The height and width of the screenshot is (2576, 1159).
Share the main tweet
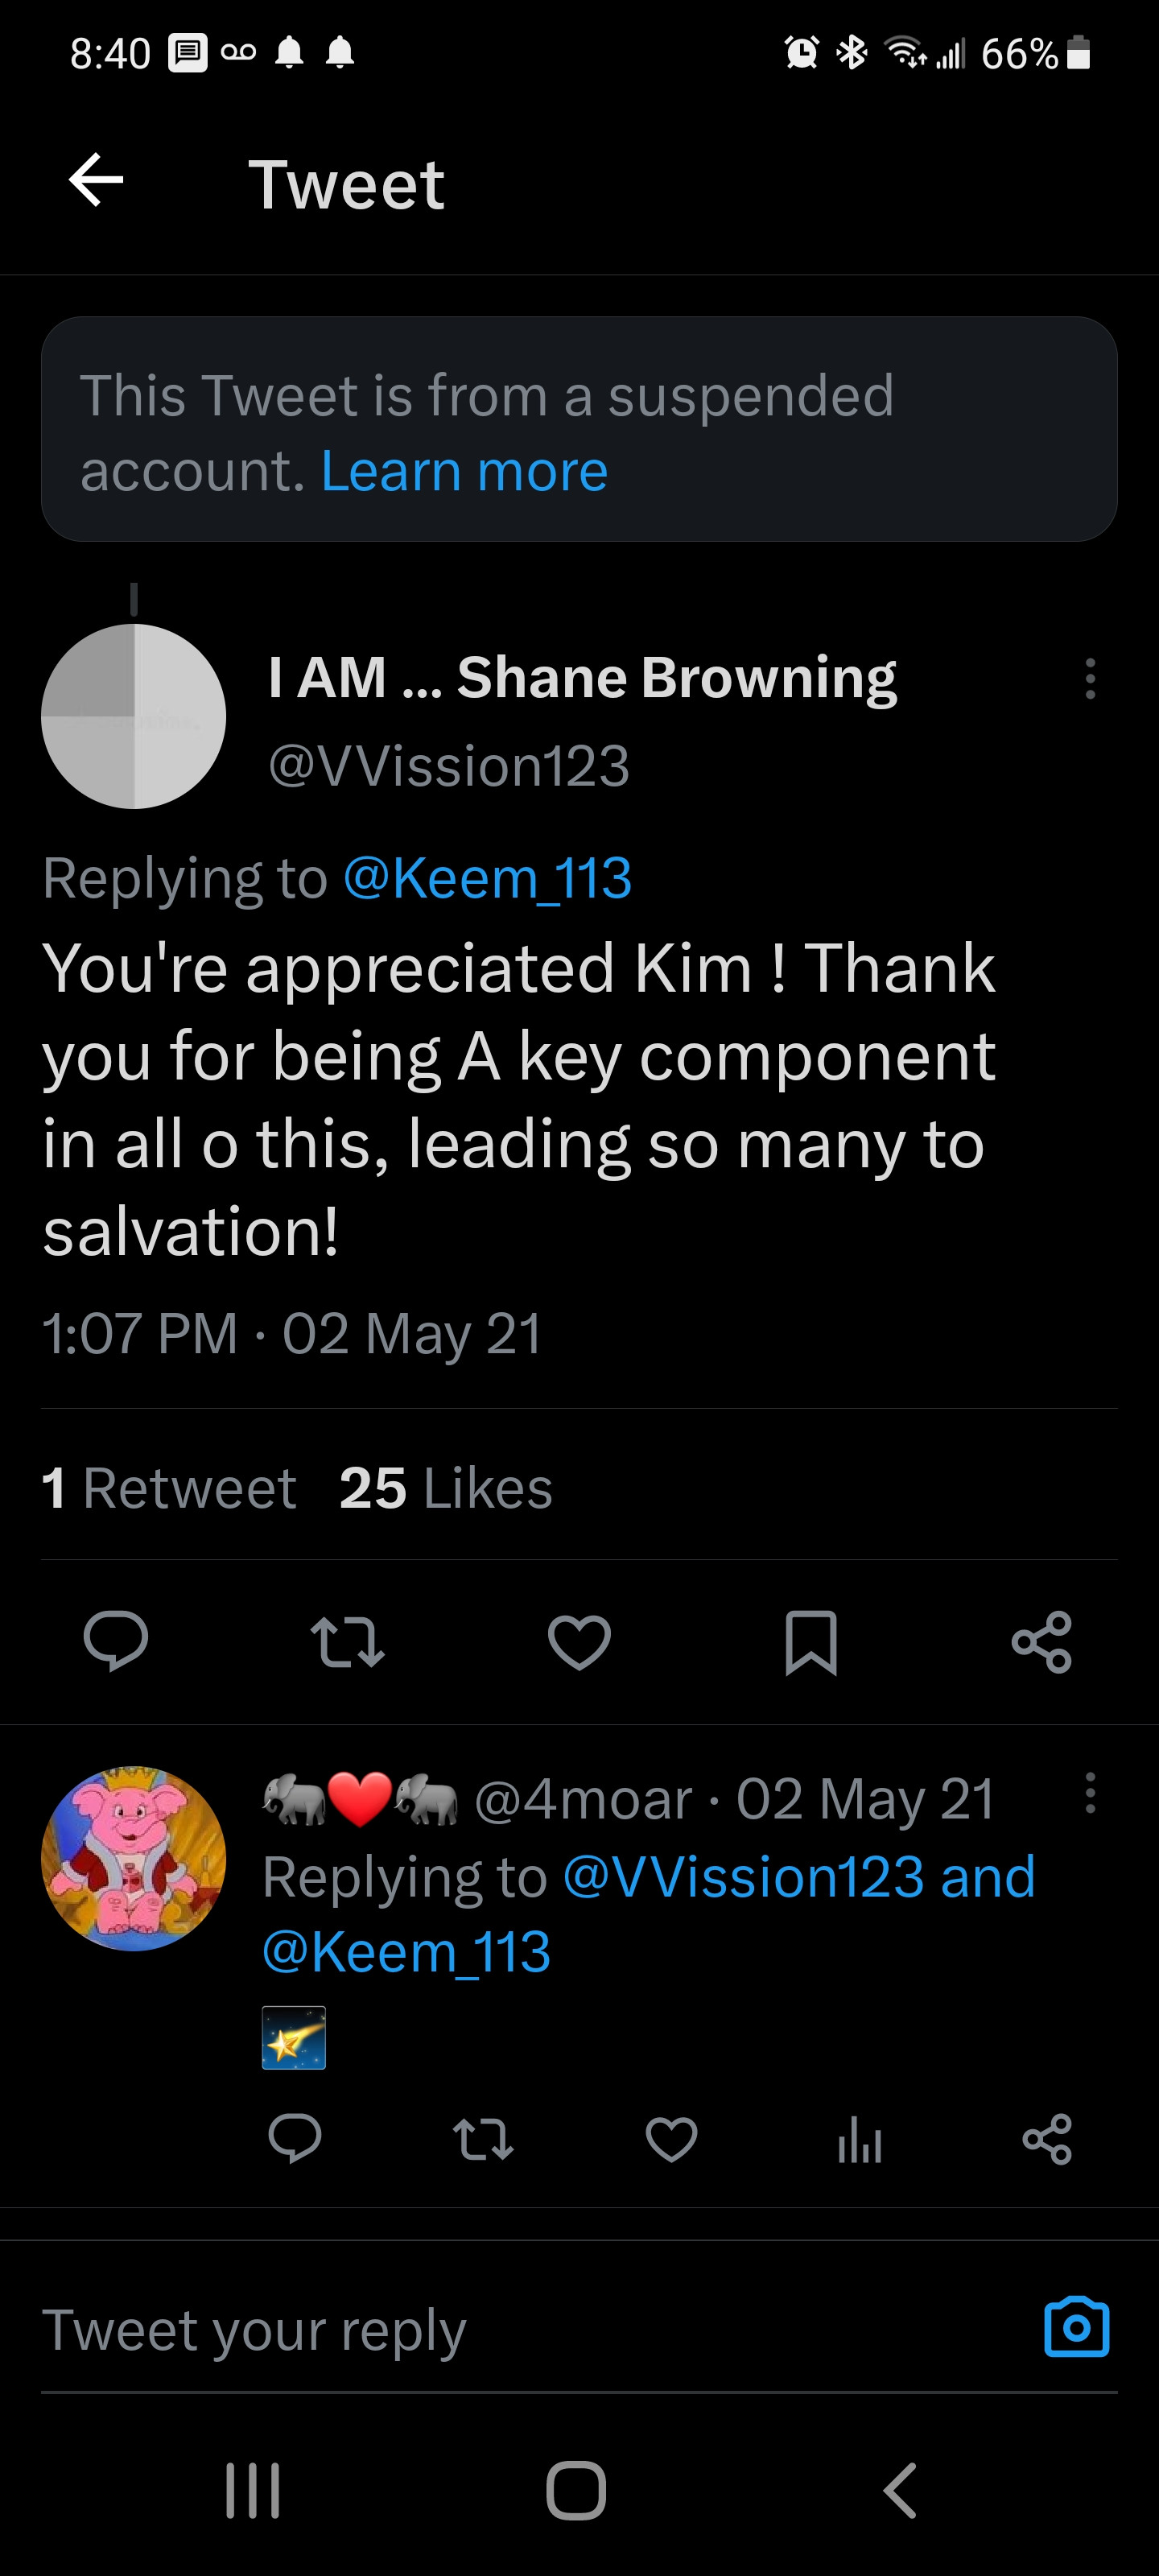click(x=1042, y=1641)
